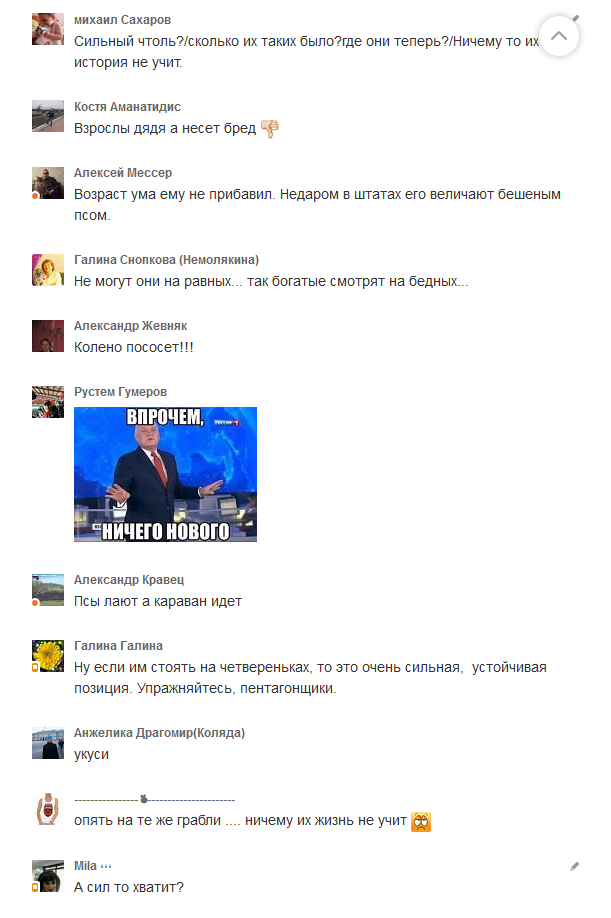
Task: Open Рустем Гумеров's avatar image
Action: click(47, 402)
